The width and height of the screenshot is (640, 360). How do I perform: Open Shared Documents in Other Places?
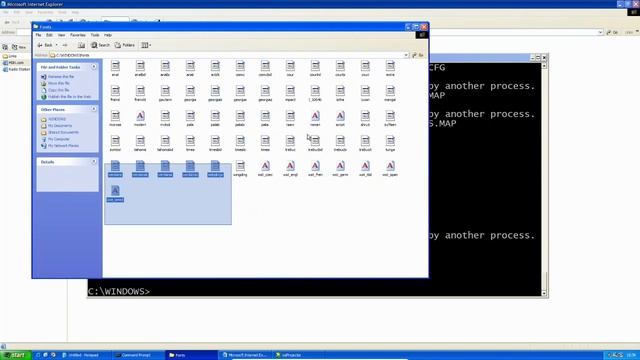click(63, 132)
